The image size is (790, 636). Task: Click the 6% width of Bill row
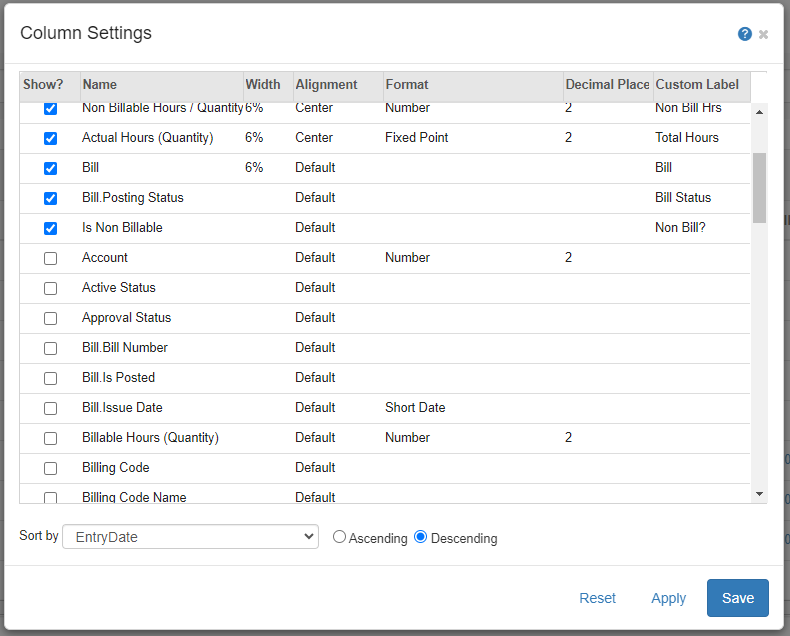254,168
